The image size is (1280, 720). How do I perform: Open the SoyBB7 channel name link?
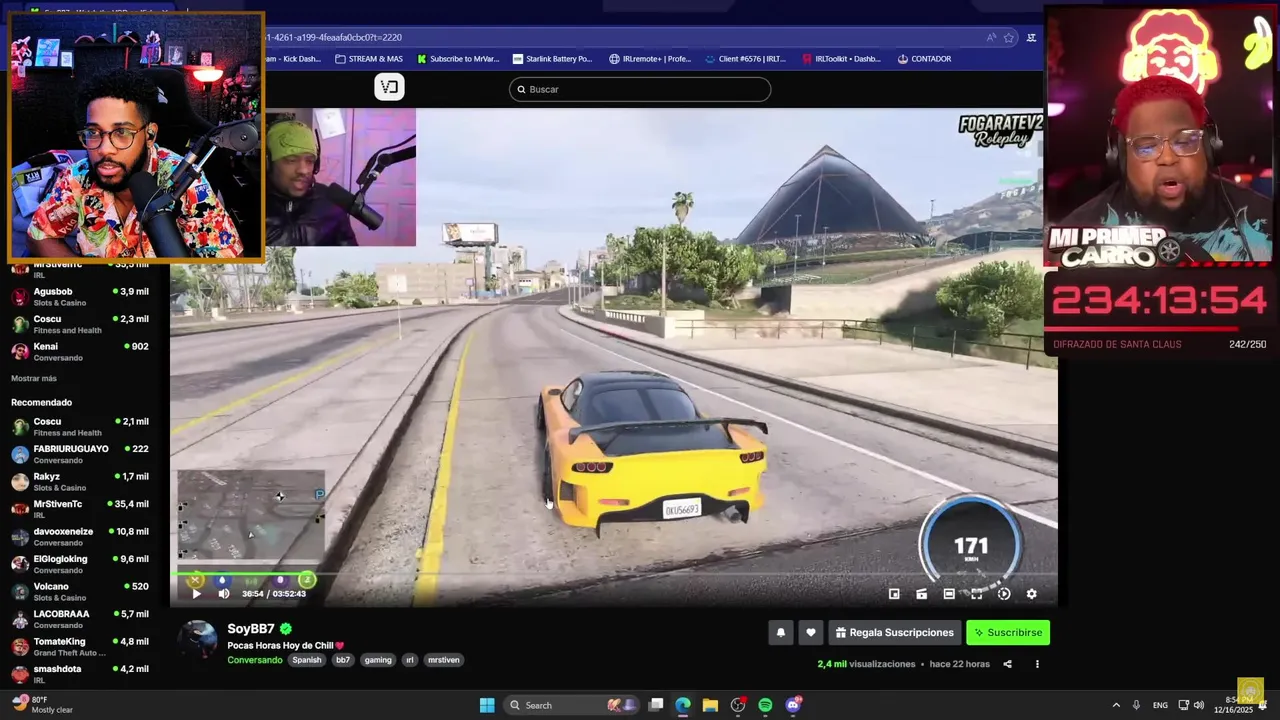[x=251, y=629]
